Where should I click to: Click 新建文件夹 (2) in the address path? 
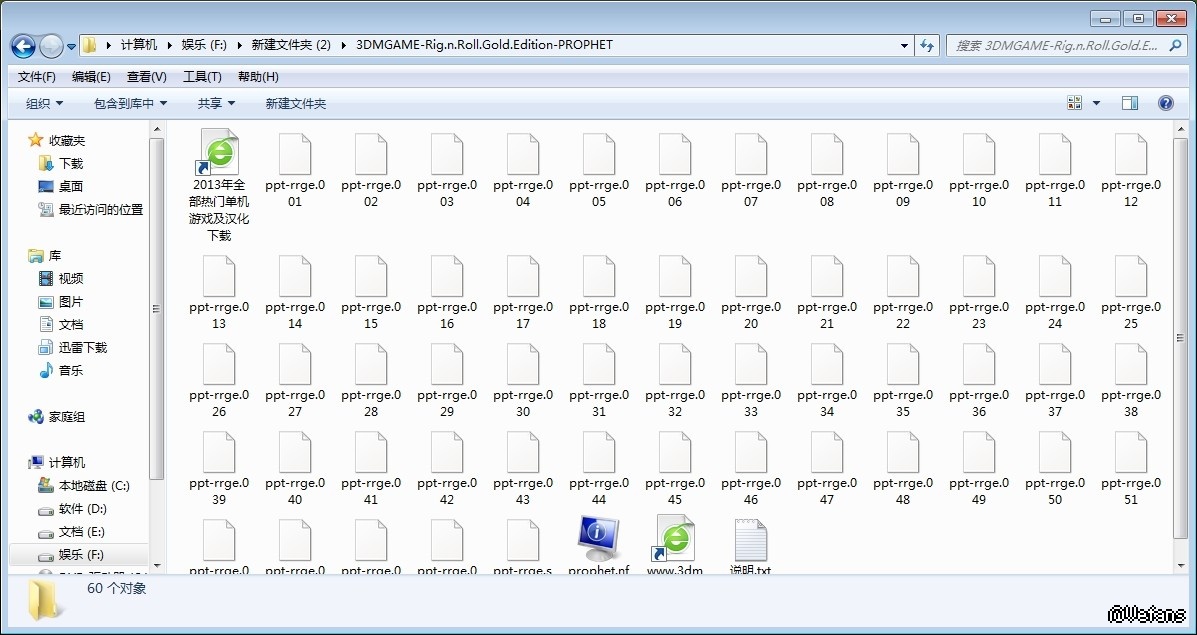pos(291,45)
